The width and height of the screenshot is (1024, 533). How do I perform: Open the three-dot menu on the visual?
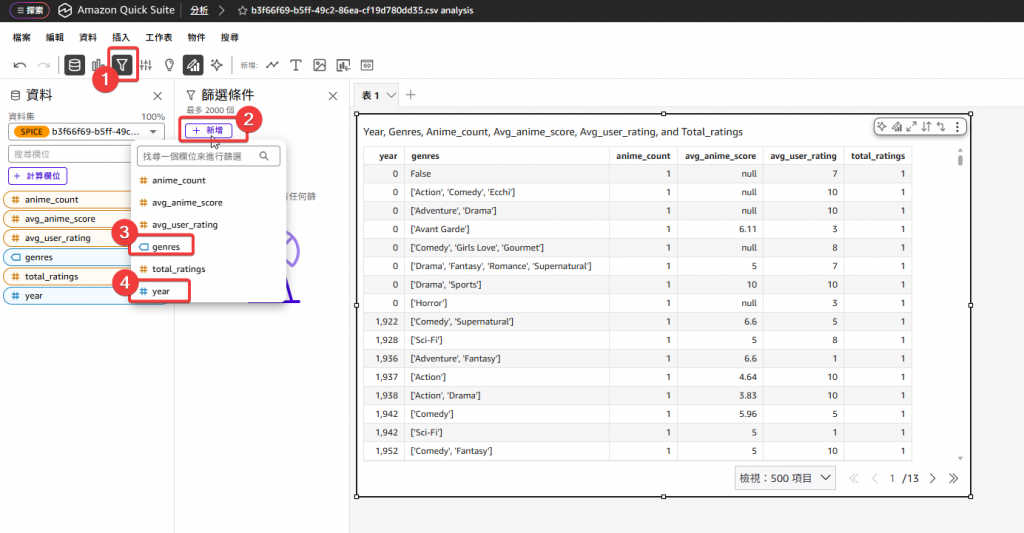957,127
